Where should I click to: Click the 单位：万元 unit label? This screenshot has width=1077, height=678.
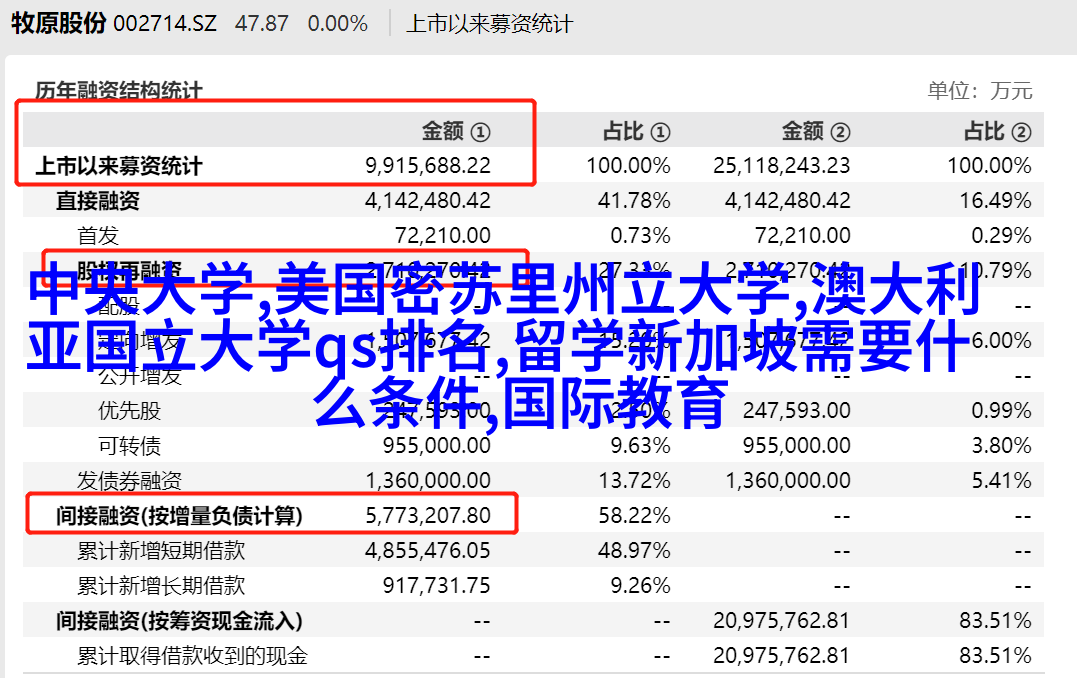click(x=980, y=91)
